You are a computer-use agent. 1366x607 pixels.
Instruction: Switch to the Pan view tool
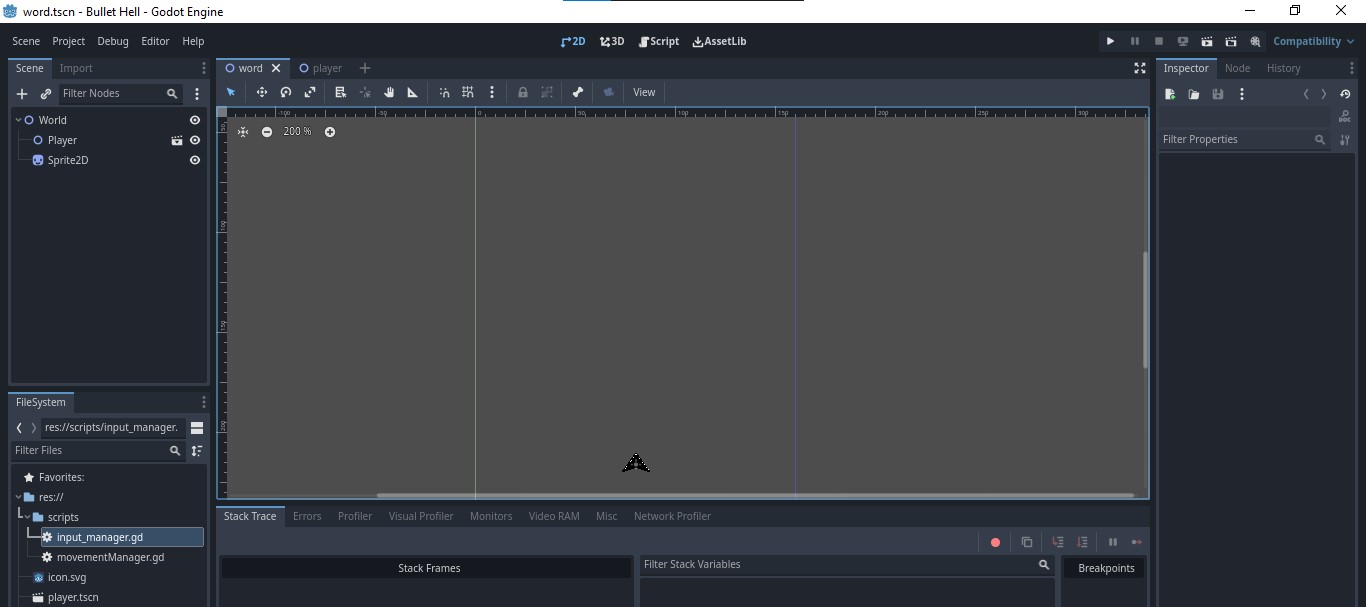pyautogui.click(x=389, y=92)
